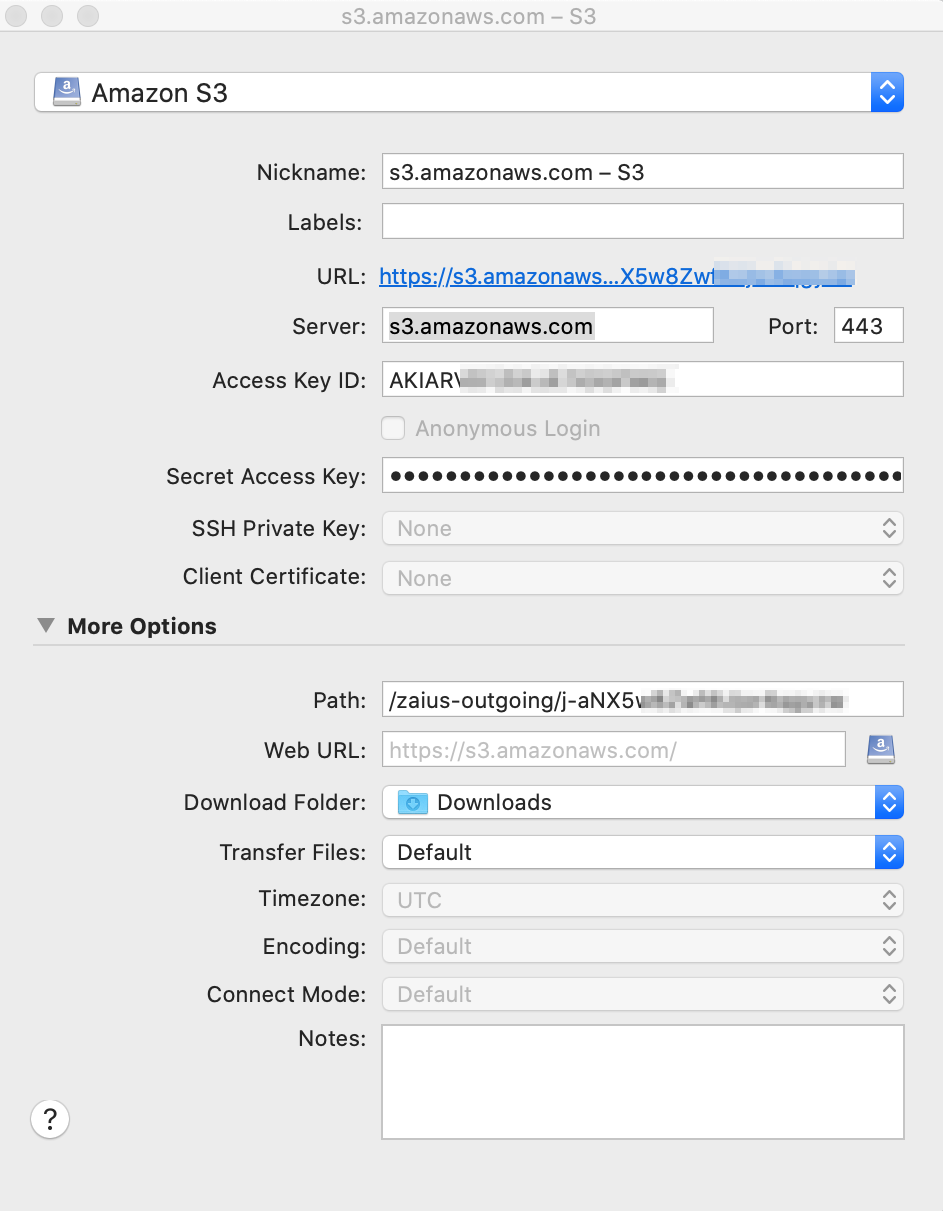Click inside the Notes text area
943x1211 pixels.
[642, 1081]
